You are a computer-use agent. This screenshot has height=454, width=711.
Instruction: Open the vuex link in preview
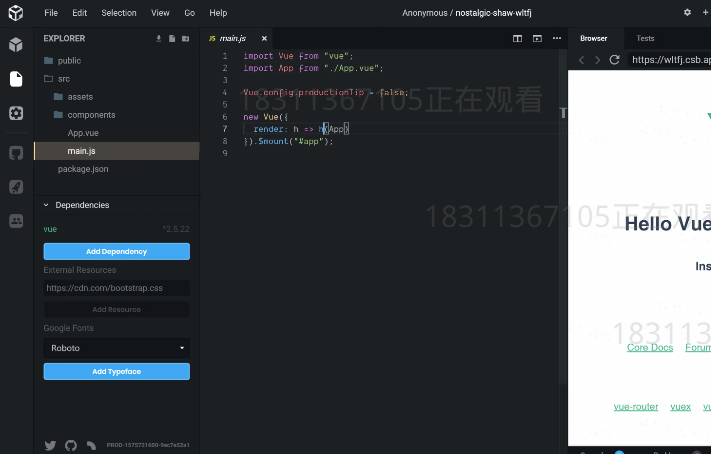pos(681,407)
